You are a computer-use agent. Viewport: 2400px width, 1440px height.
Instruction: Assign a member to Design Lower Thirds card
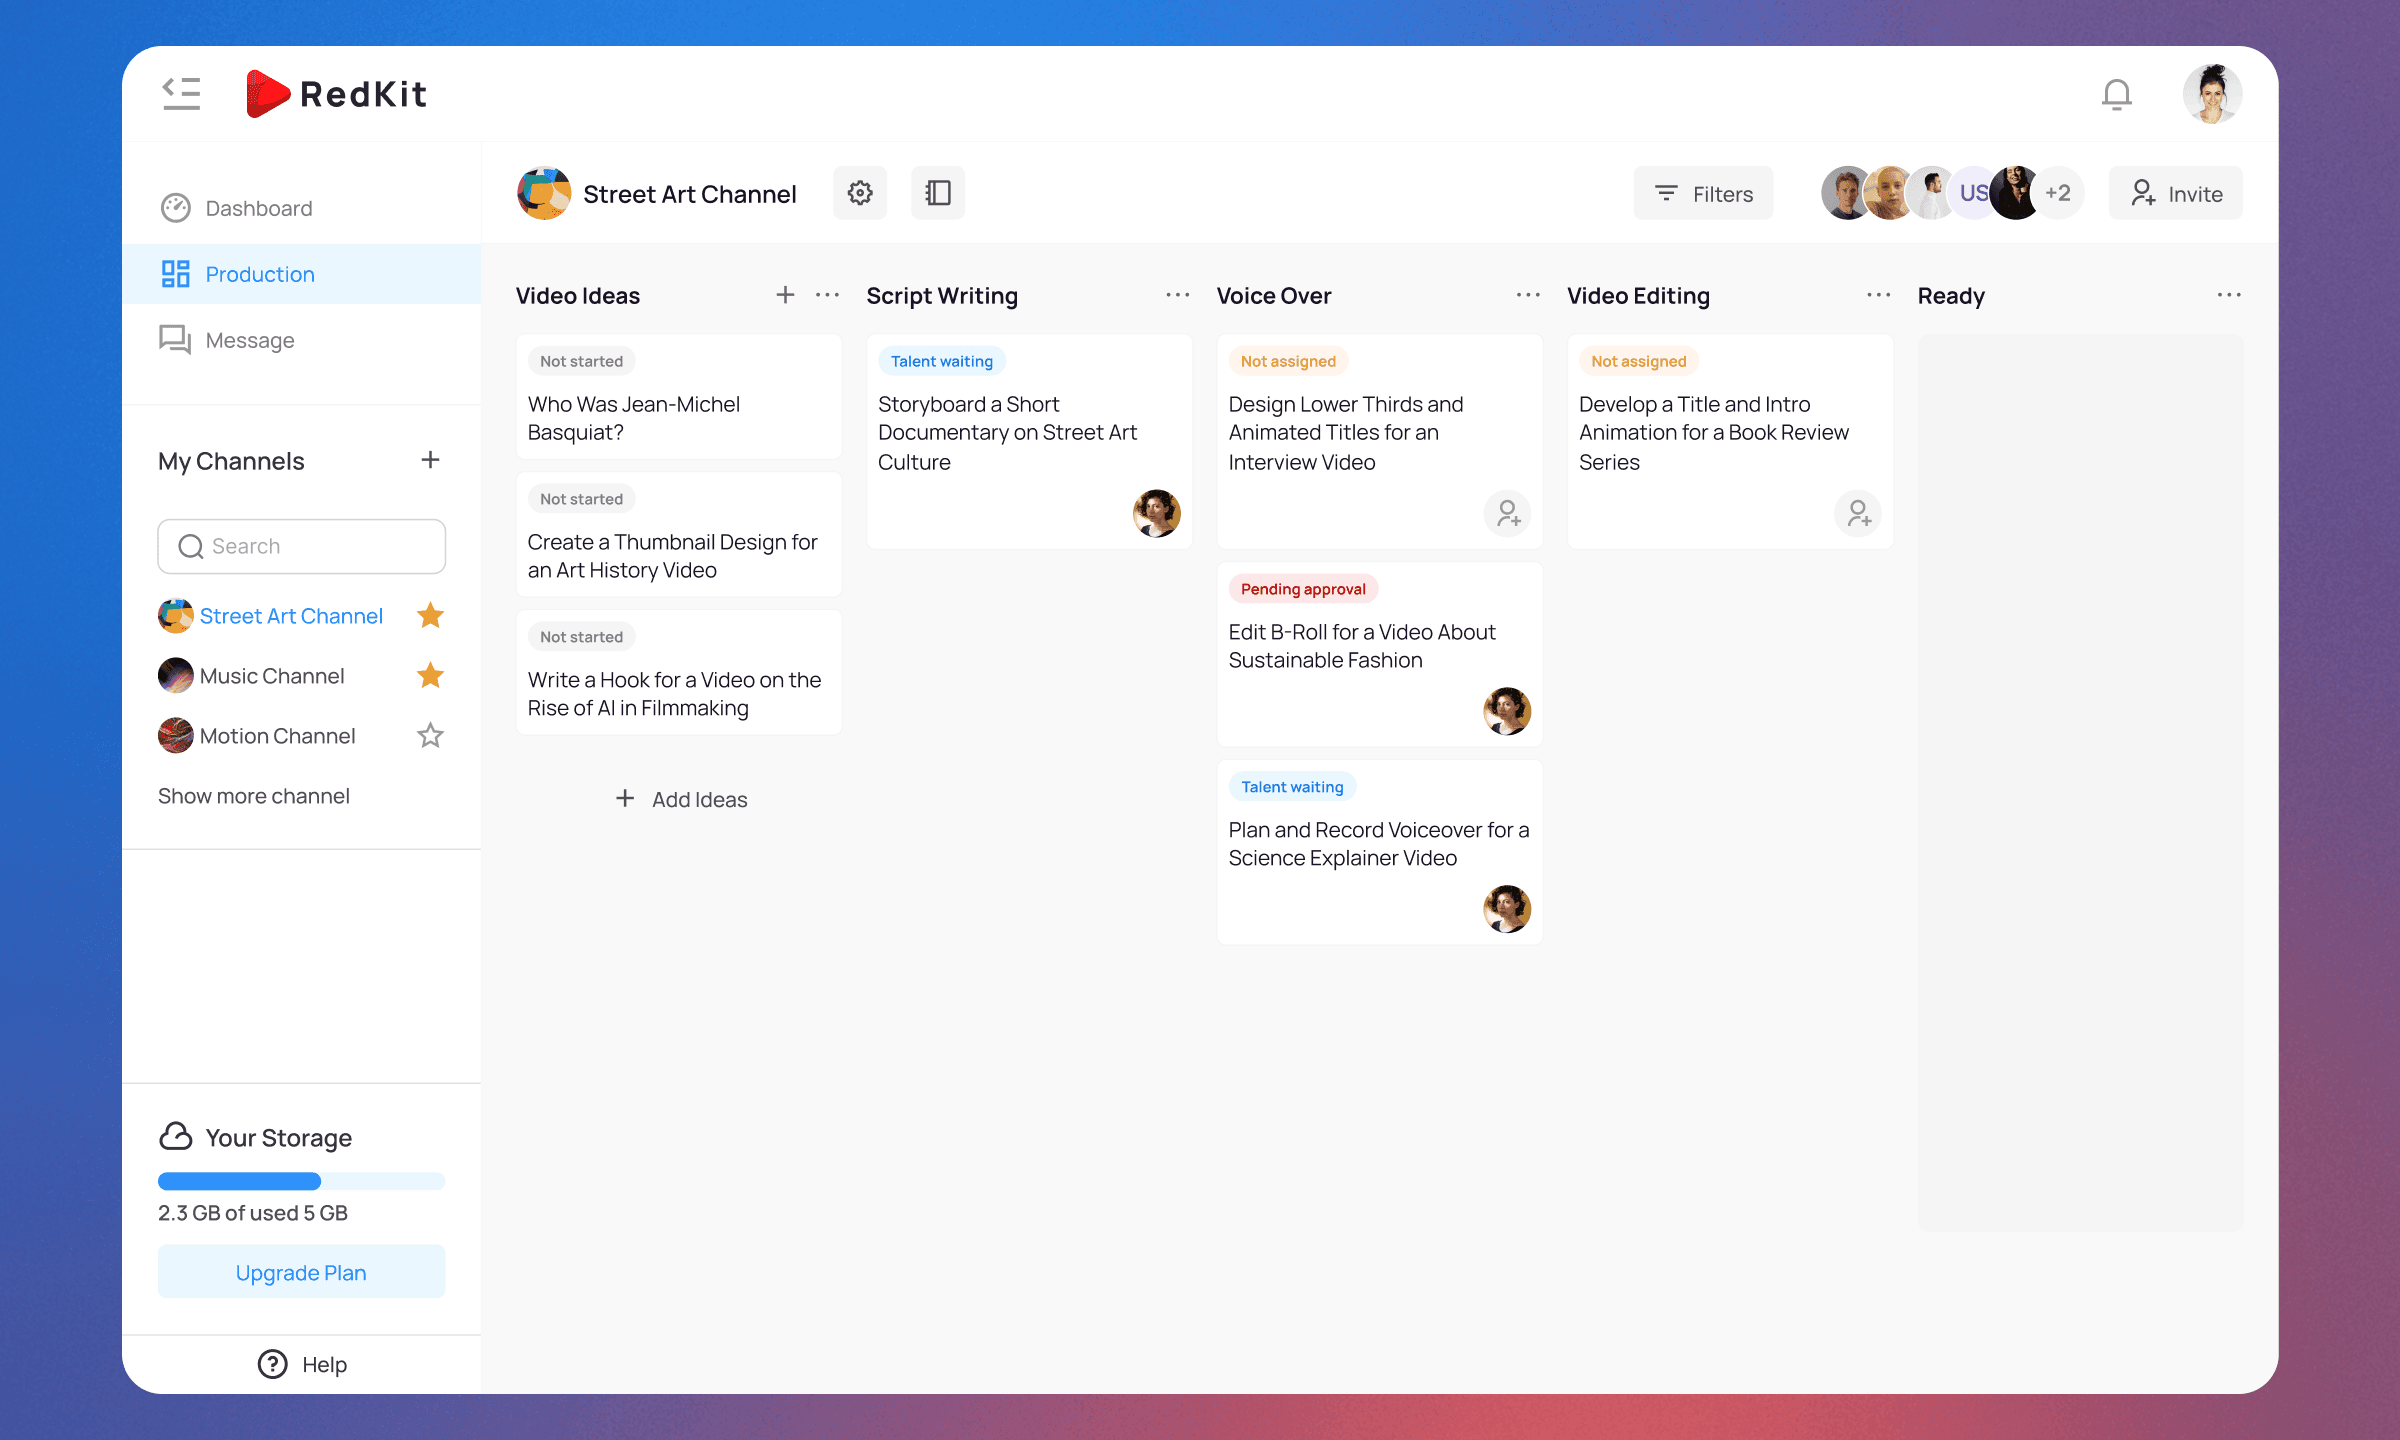point(1507,513)
